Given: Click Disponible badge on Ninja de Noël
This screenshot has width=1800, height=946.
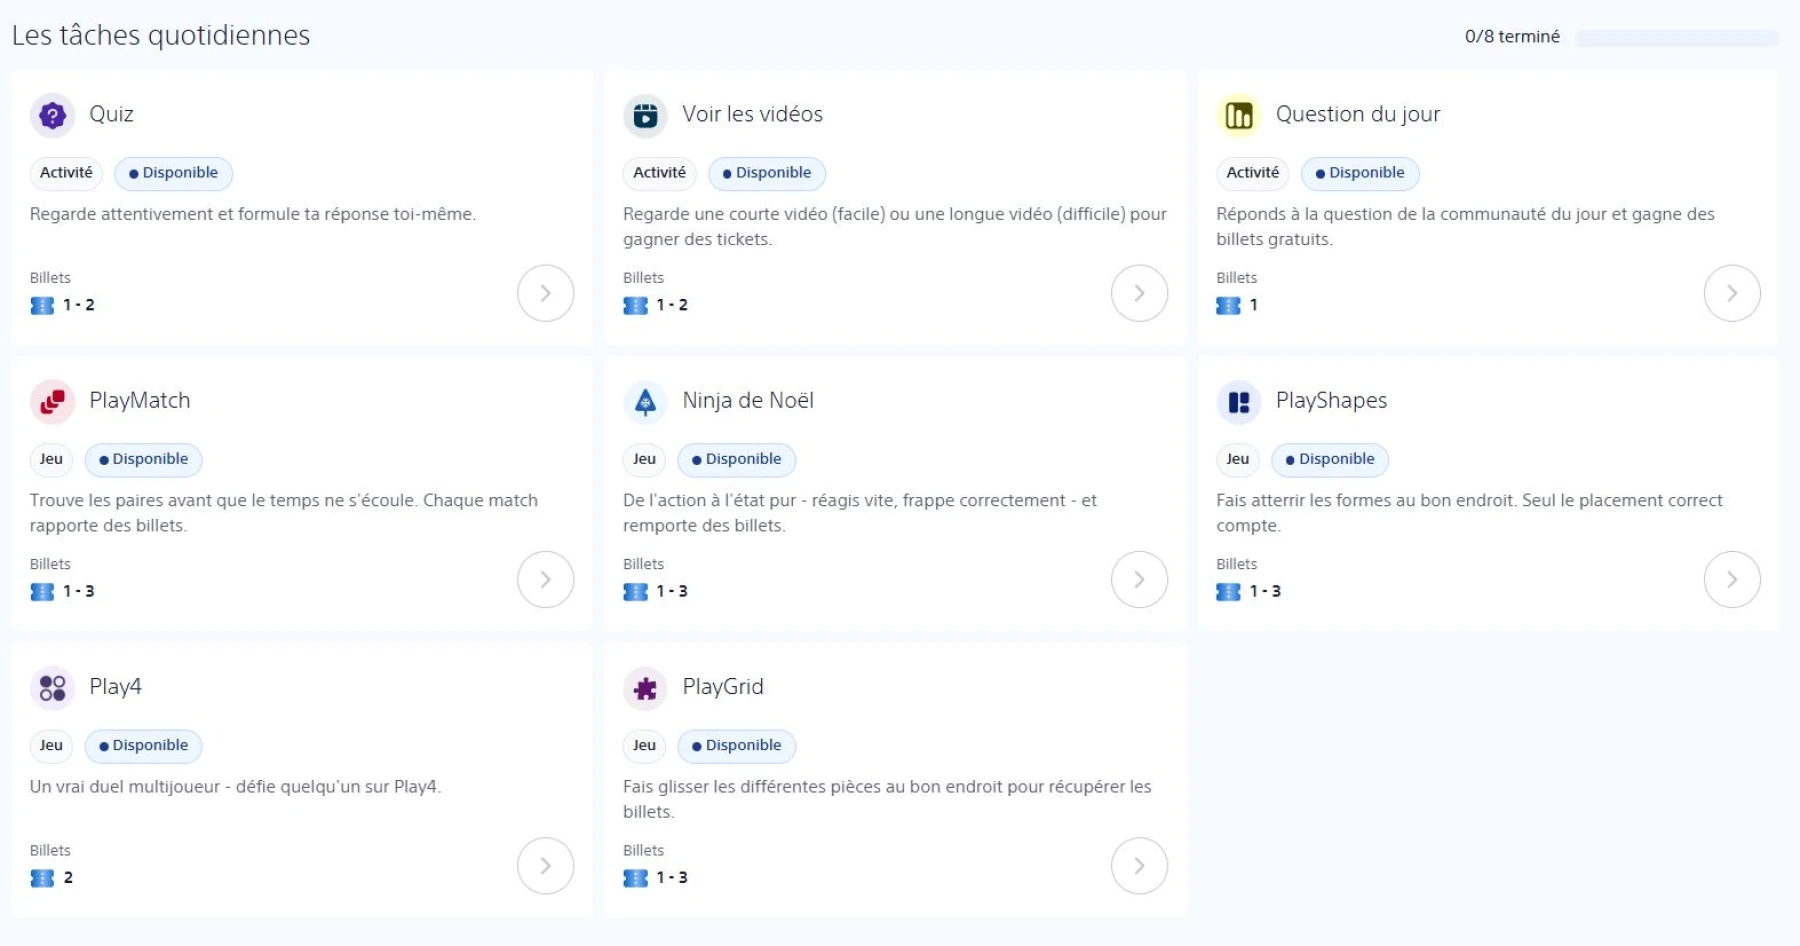Looking at the screenshot, I should coord(736,459).
